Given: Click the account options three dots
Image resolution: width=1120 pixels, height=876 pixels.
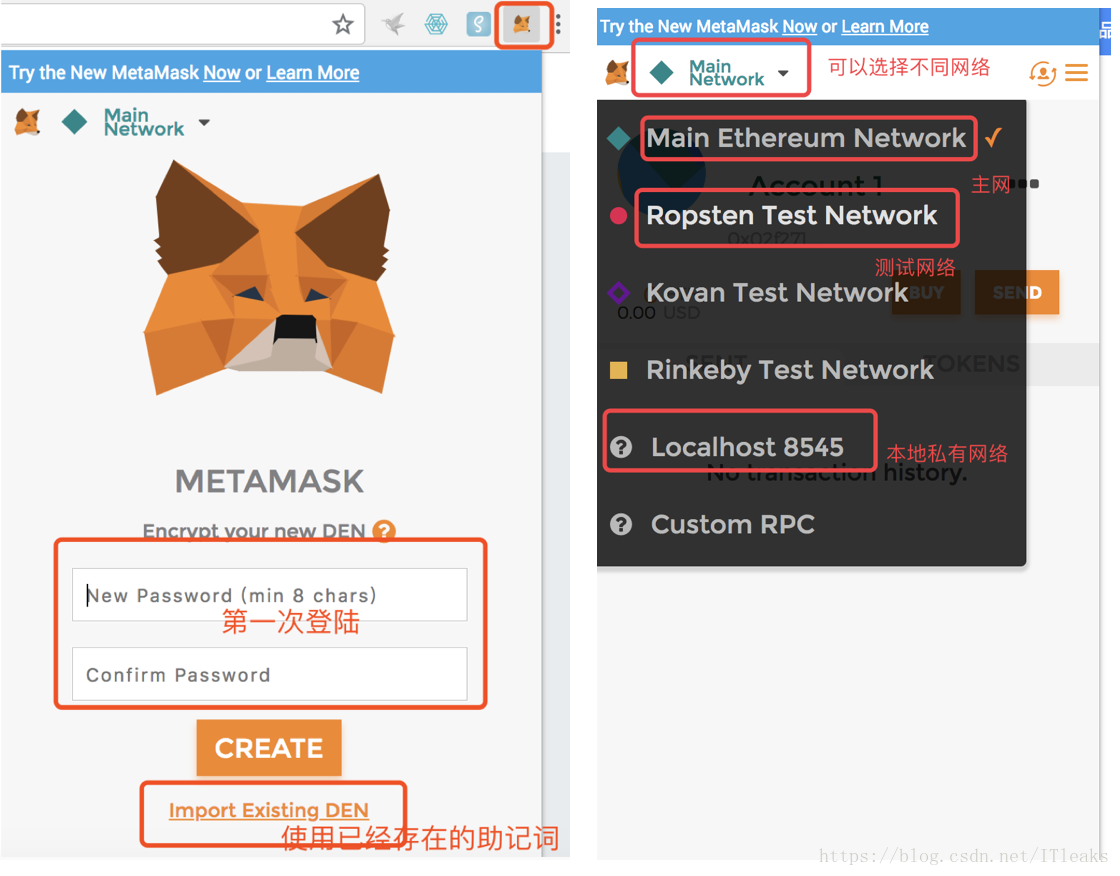Looking at the screenshot, I should pyautogui.click(x=1027, y=184).
